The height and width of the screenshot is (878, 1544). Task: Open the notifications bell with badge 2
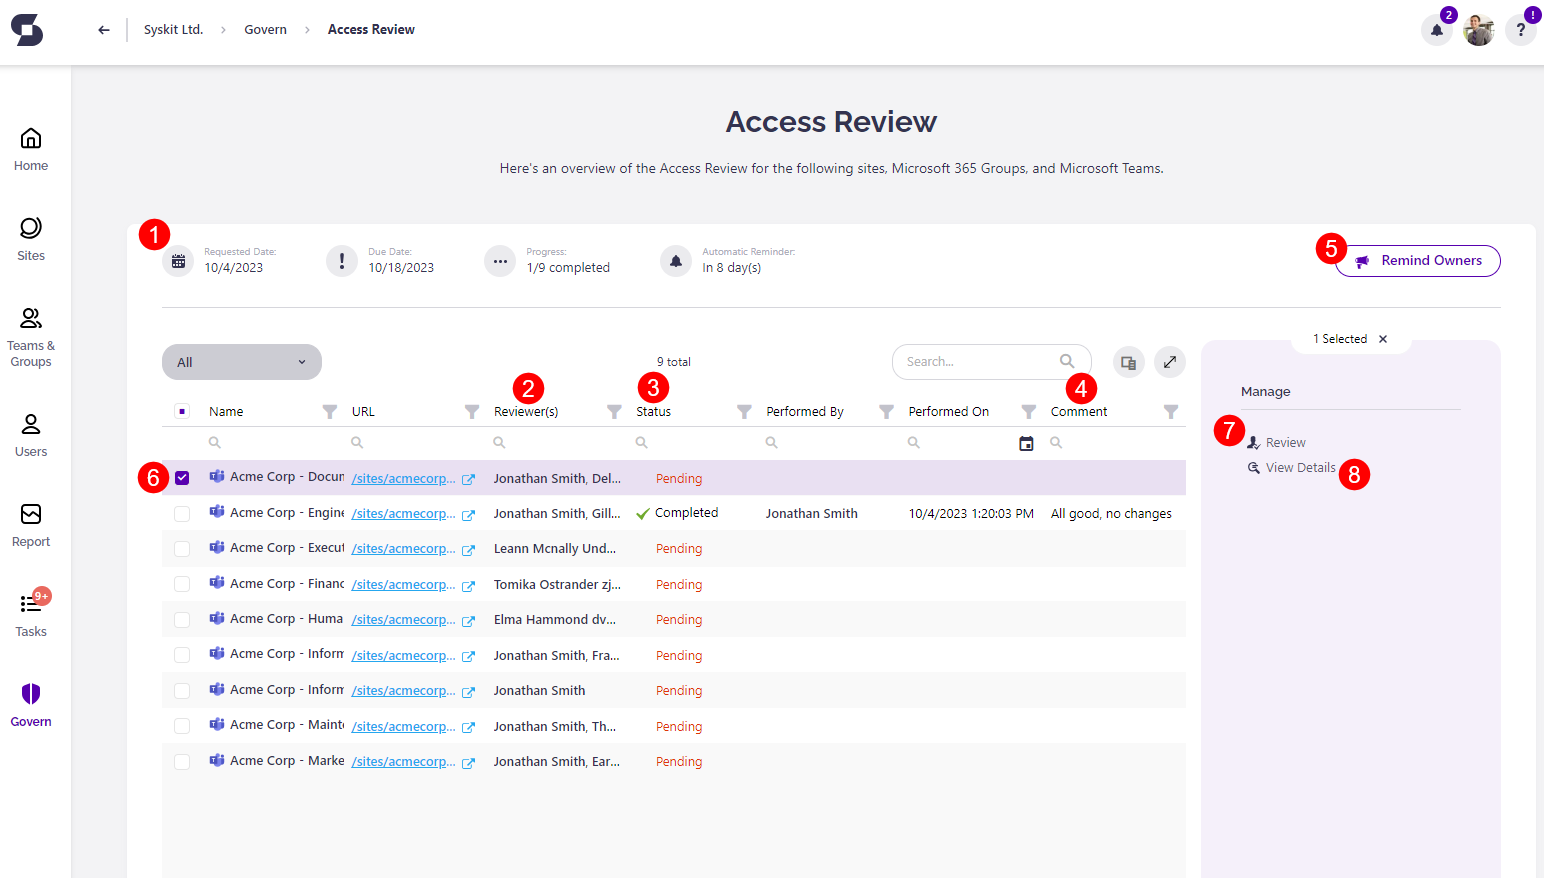[x=1437, y=30]
